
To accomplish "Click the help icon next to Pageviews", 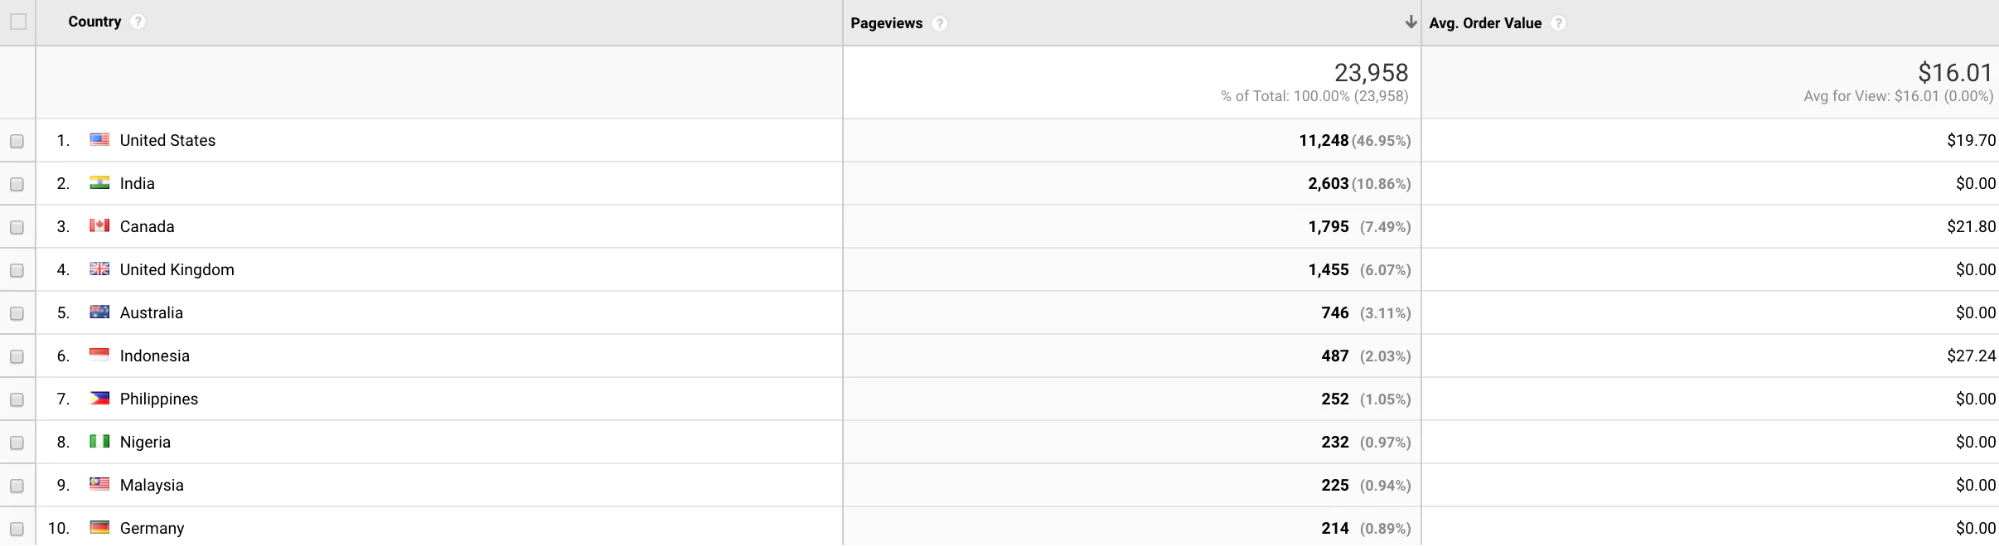I will [x=939, y=23].
